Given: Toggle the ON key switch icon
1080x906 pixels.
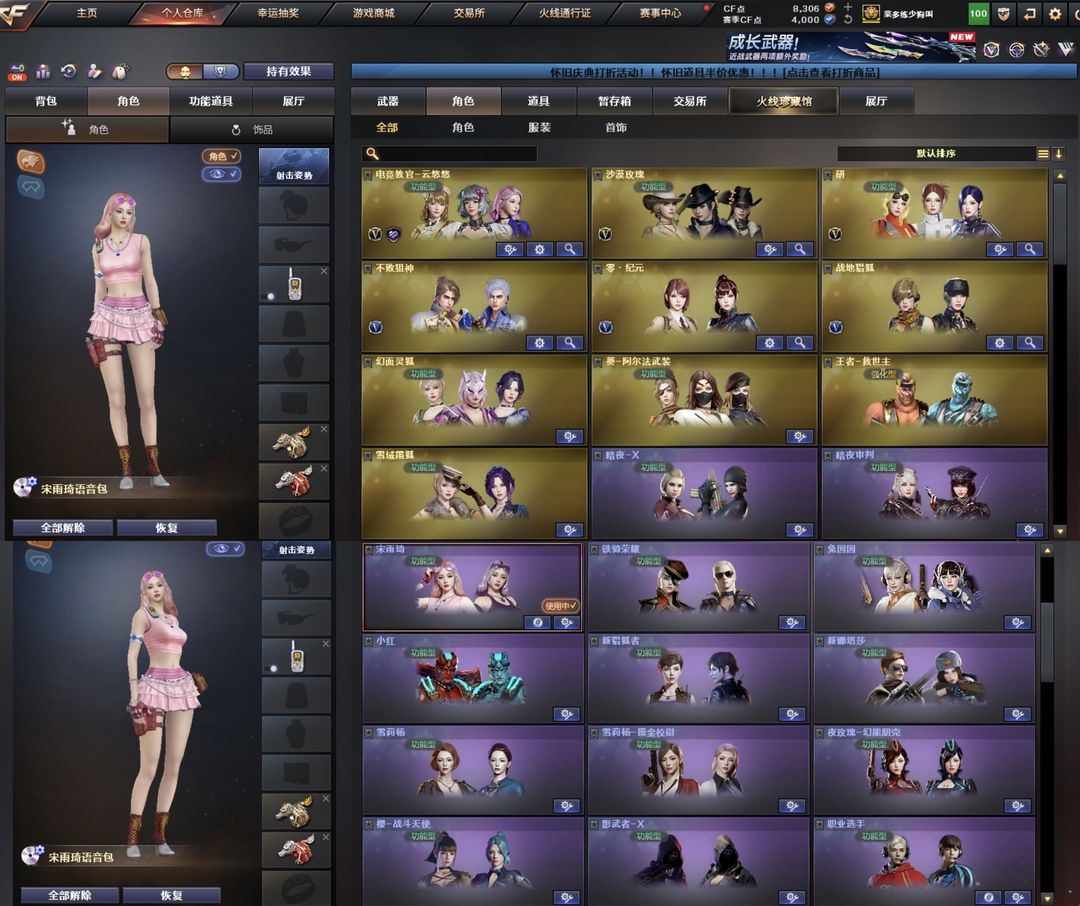Looking at the screenshot, I should point(17,71).
